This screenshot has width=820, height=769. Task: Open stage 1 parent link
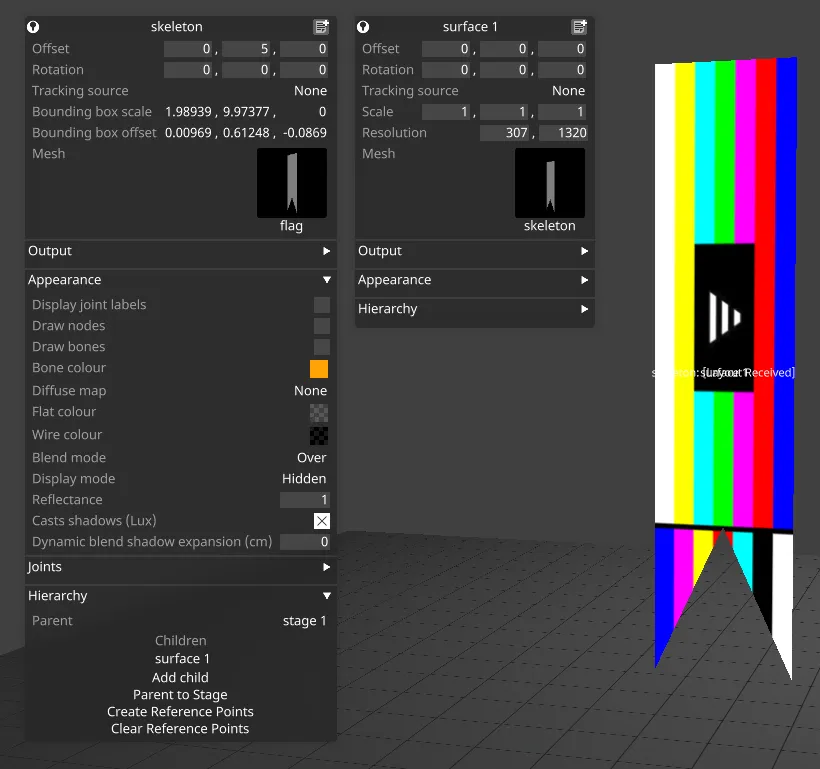(304, 620)
